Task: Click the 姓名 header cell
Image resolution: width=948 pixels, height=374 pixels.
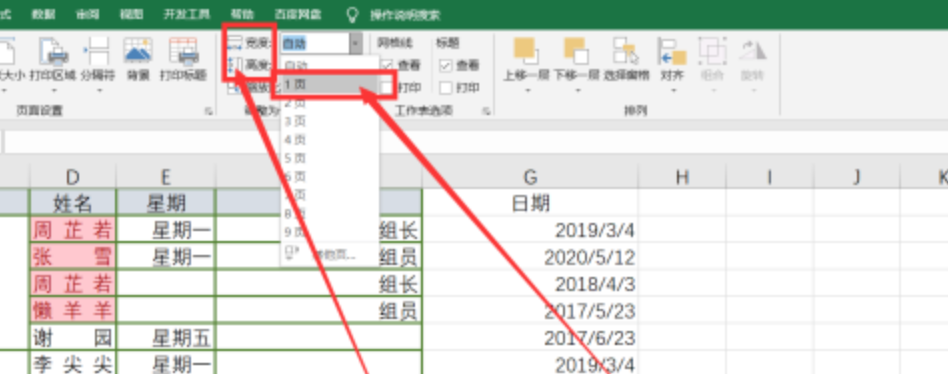Action: pyautogui.click(x=73, y=203)
